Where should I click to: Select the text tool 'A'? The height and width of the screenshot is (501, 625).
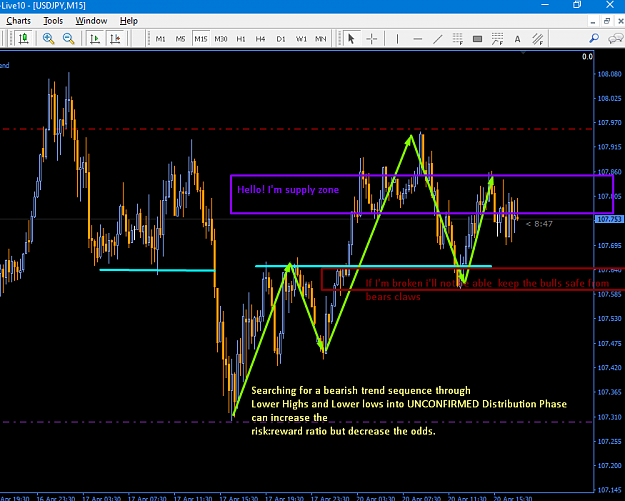click(517, 39)
